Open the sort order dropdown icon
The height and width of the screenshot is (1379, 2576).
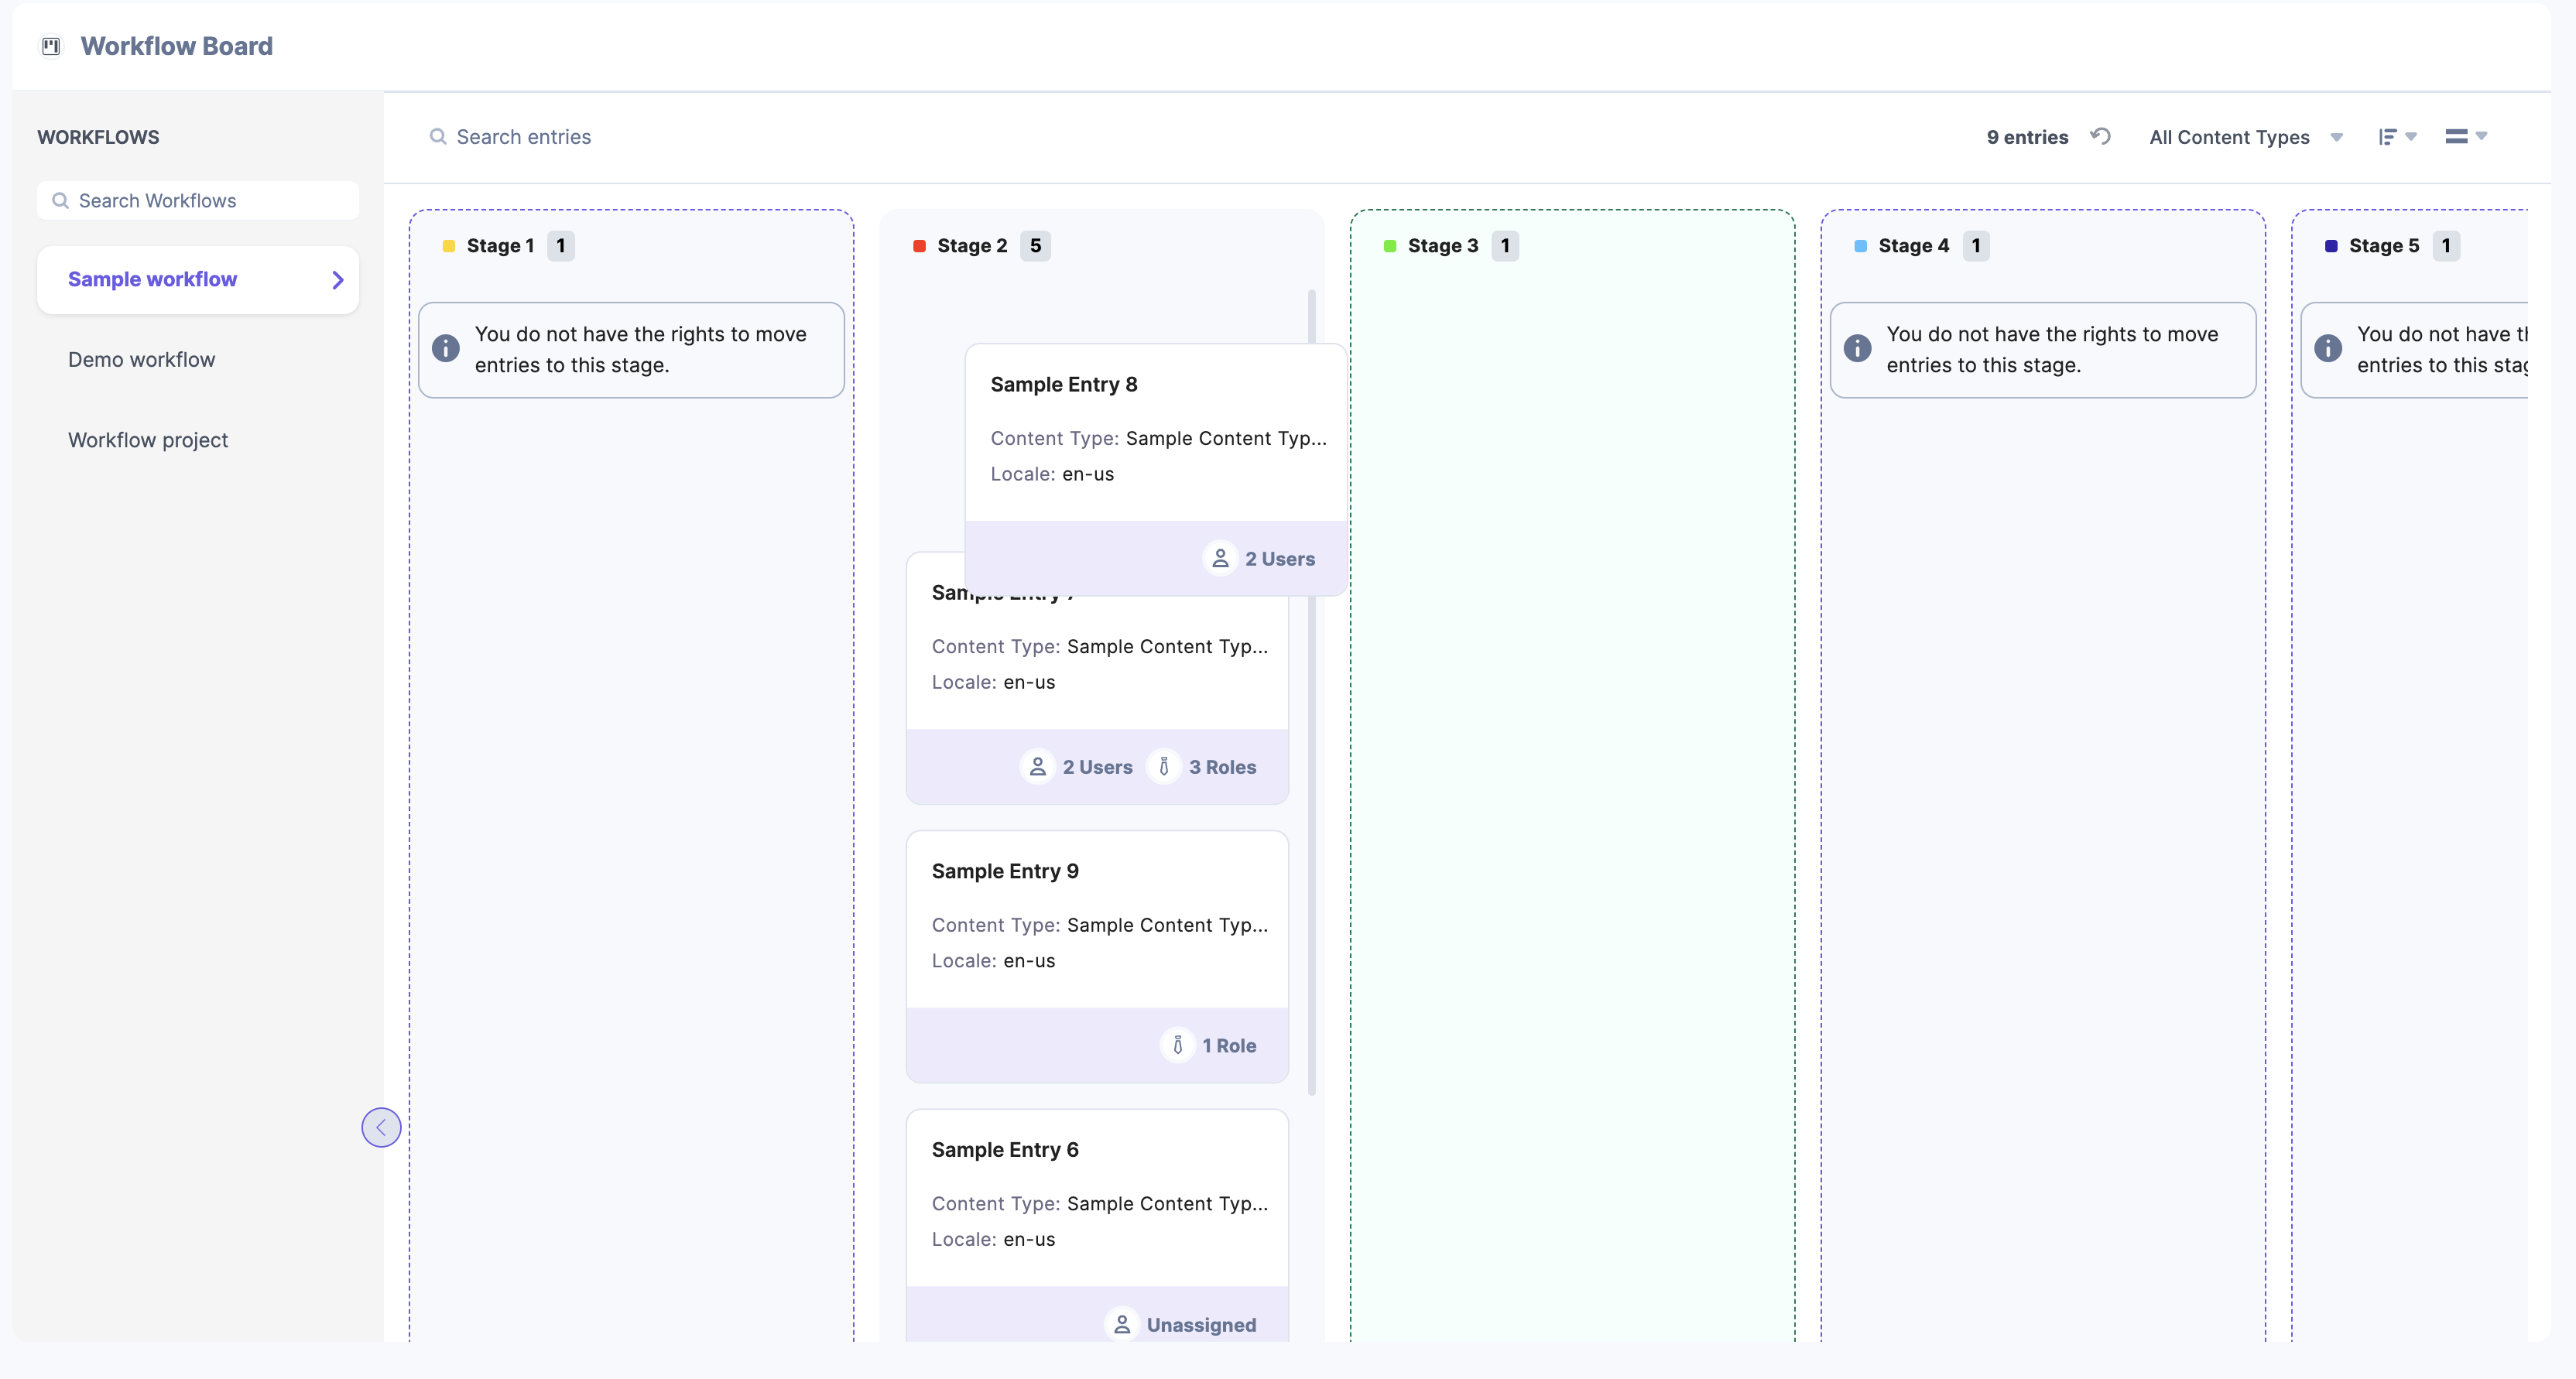[2397, 136]
